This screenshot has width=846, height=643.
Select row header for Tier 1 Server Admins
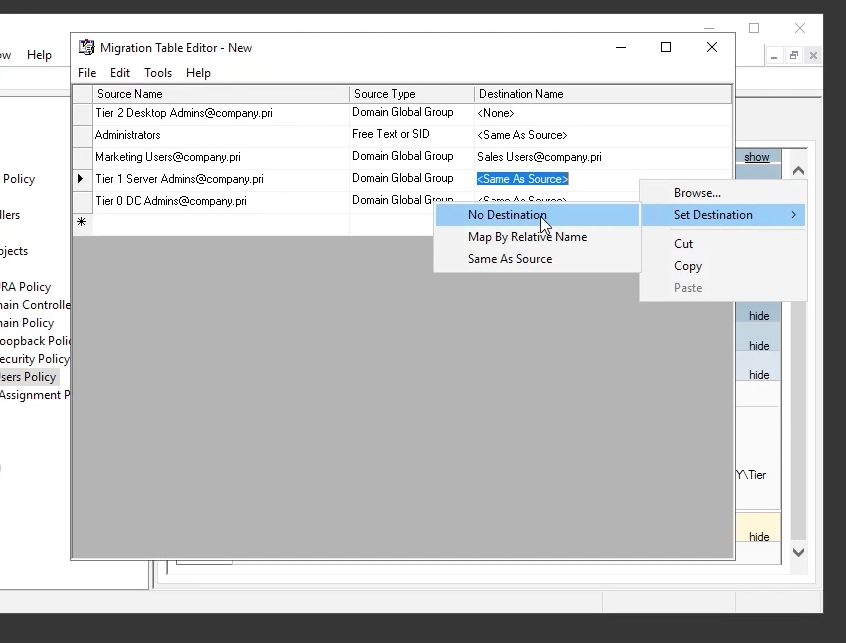(x=81, y=179)
